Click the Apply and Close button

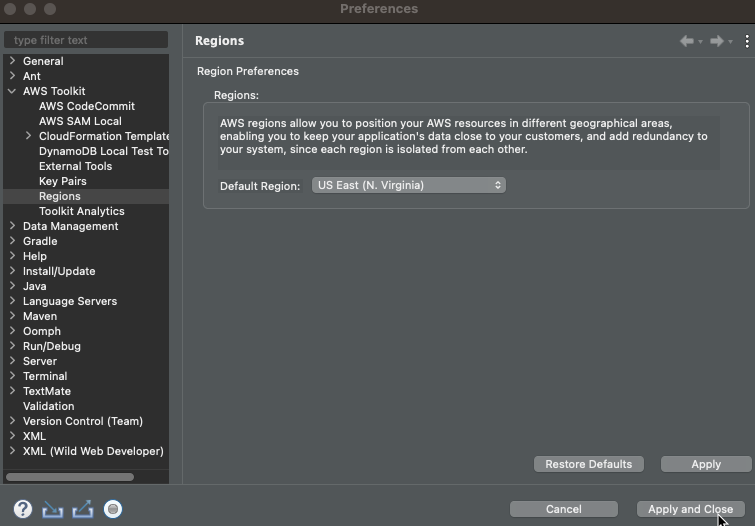pos(690,509)
